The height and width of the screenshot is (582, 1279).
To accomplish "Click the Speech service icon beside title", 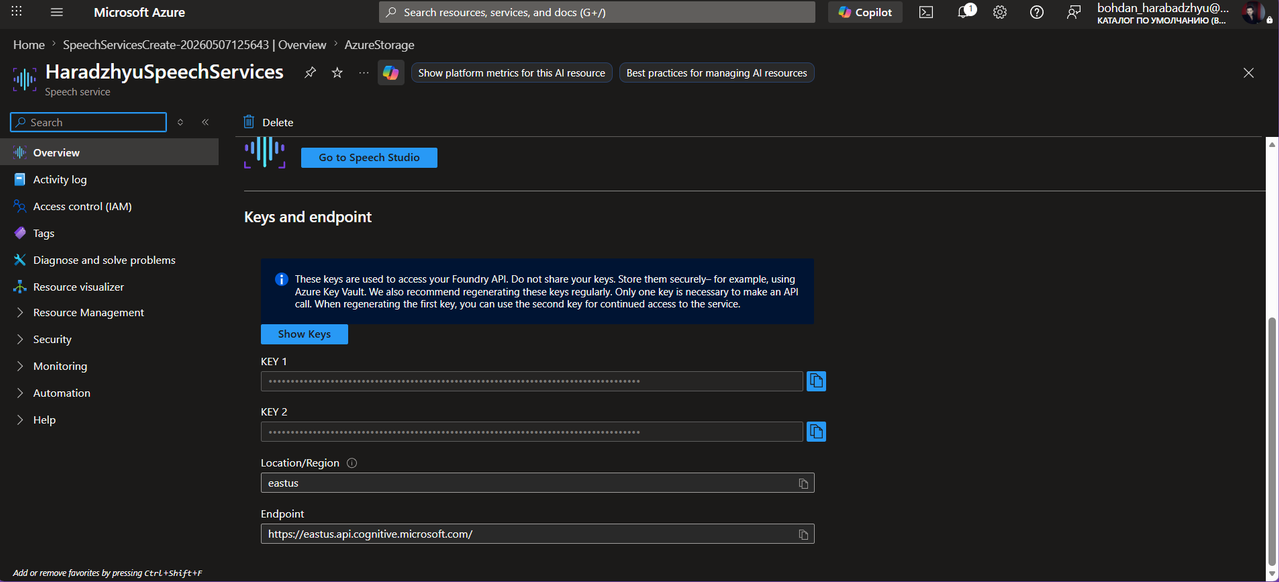I will tap(24, 79).
